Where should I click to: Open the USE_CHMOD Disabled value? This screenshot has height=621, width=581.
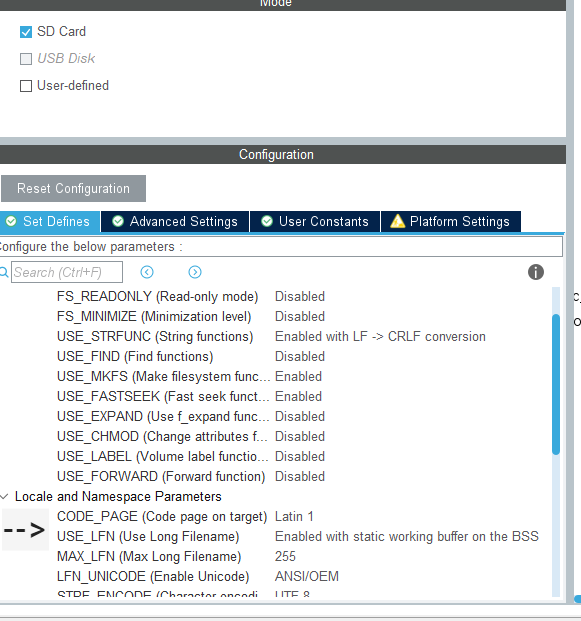300,436
